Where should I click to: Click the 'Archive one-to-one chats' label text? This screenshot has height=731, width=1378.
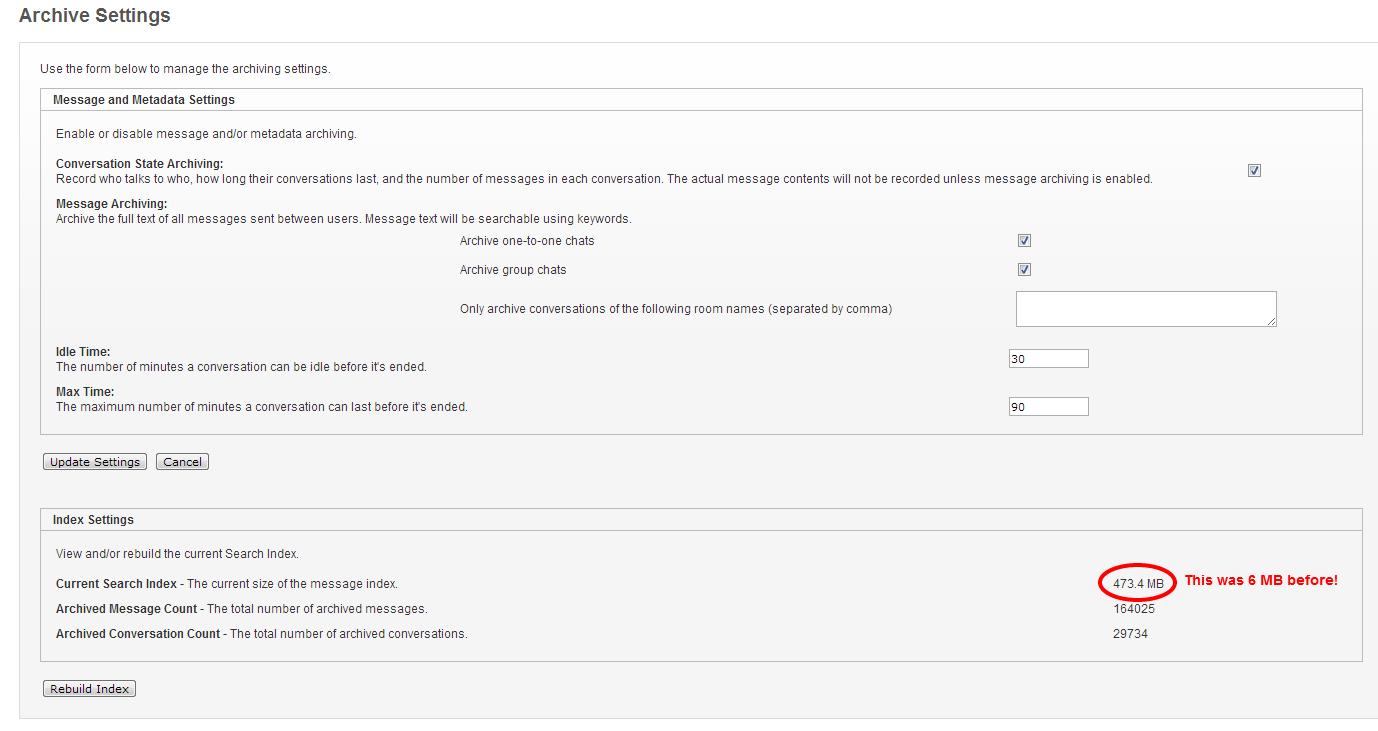click(x=527, y=241)
